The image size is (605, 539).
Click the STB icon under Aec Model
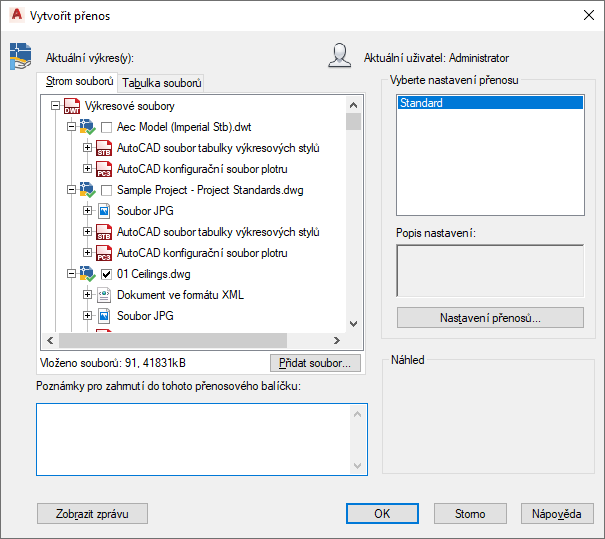(103, 148)
